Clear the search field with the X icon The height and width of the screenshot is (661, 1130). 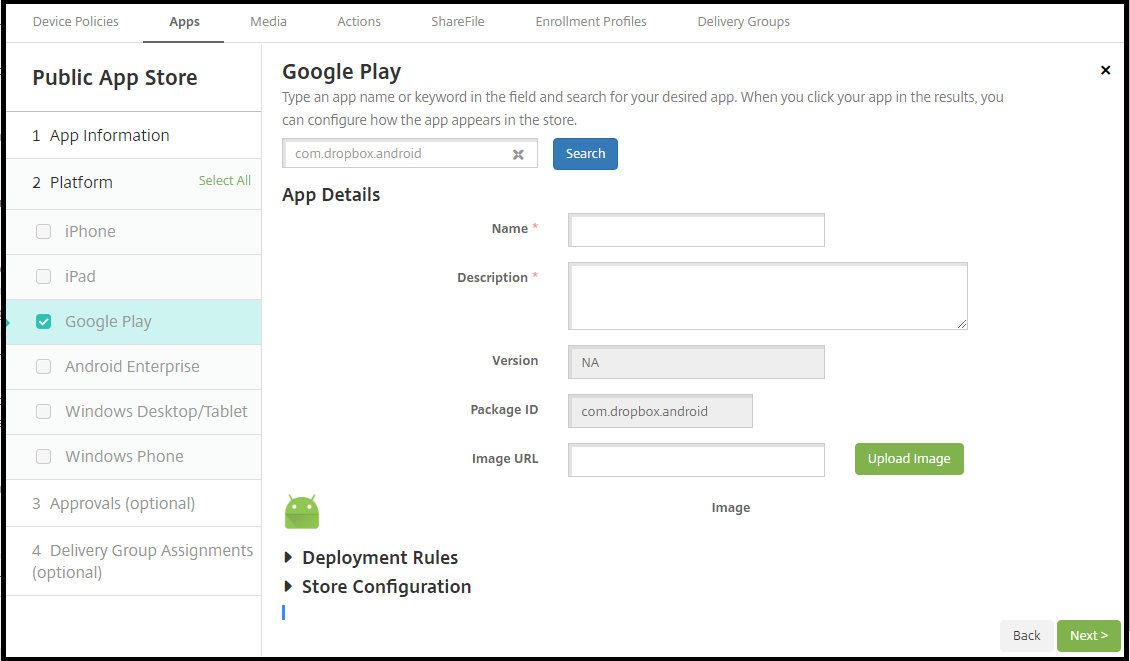click(x=518, y=154)
